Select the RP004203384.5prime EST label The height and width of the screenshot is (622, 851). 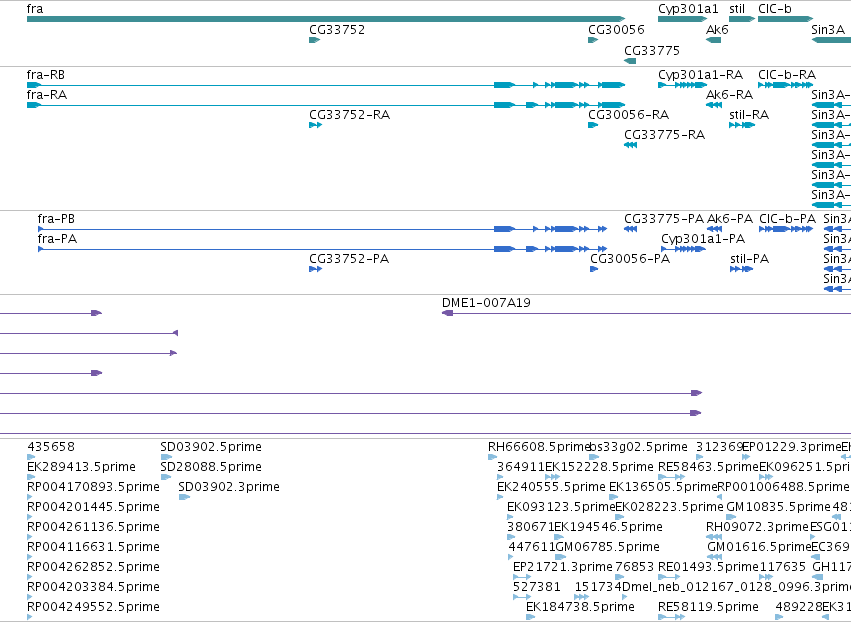[x=93, y=587]
